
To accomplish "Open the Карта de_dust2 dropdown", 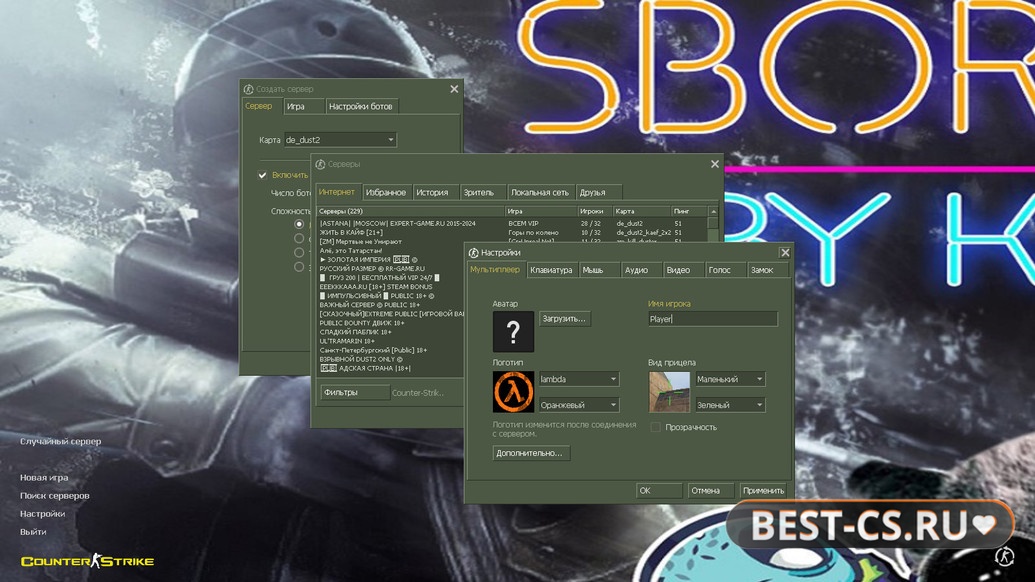I will click(340, 140).
